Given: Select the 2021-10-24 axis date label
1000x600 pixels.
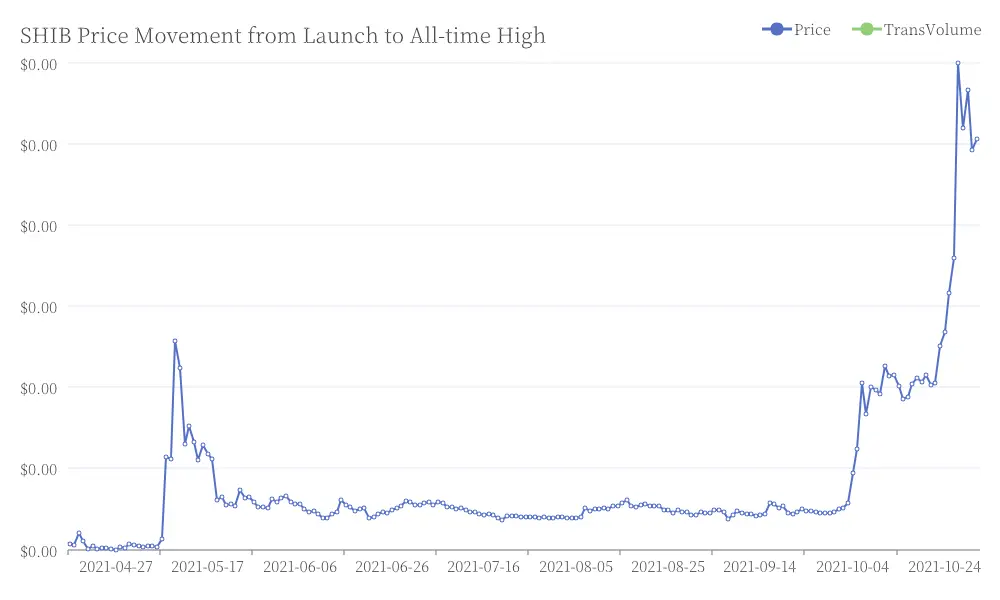Looking at the screenshot, I should pyautogui.click(x=944, y=566).
